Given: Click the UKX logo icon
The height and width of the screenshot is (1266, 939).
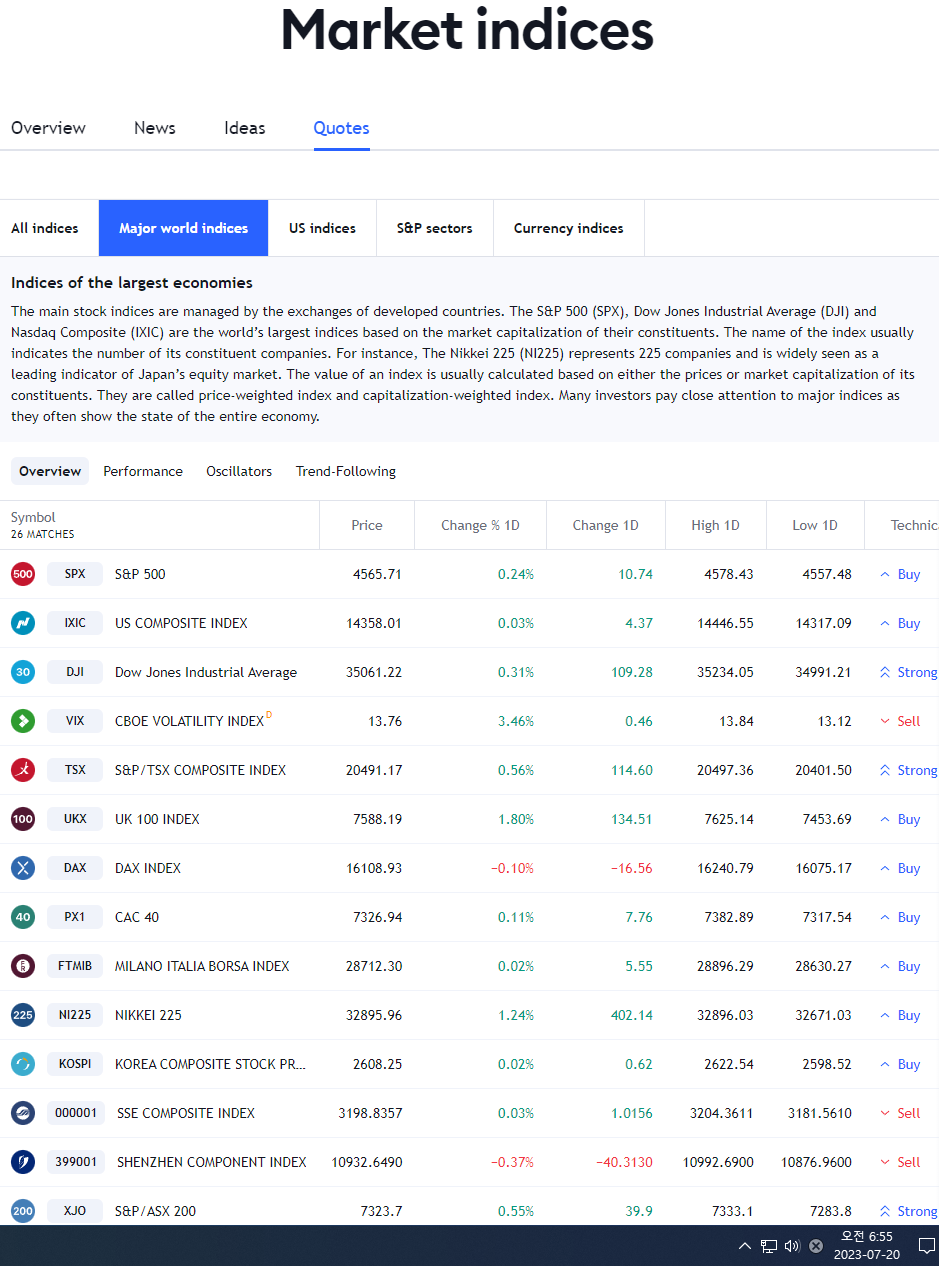Looking at the screenshot, I should tap(23, 819).
